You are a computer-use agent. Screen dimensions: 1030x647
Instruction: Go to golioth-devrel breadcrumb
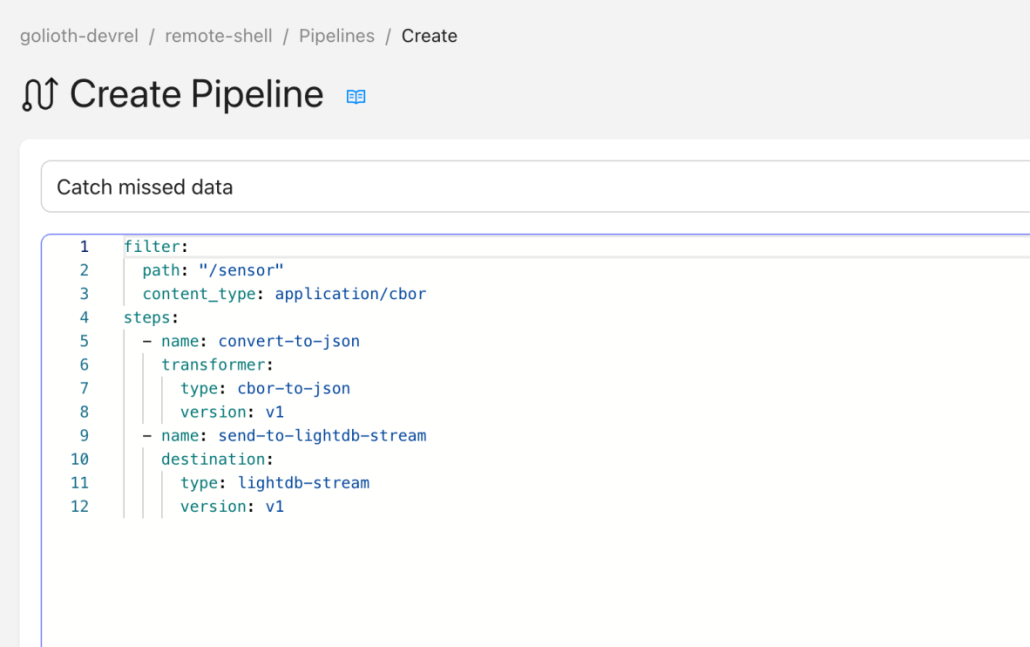click(x=79, y=36)
